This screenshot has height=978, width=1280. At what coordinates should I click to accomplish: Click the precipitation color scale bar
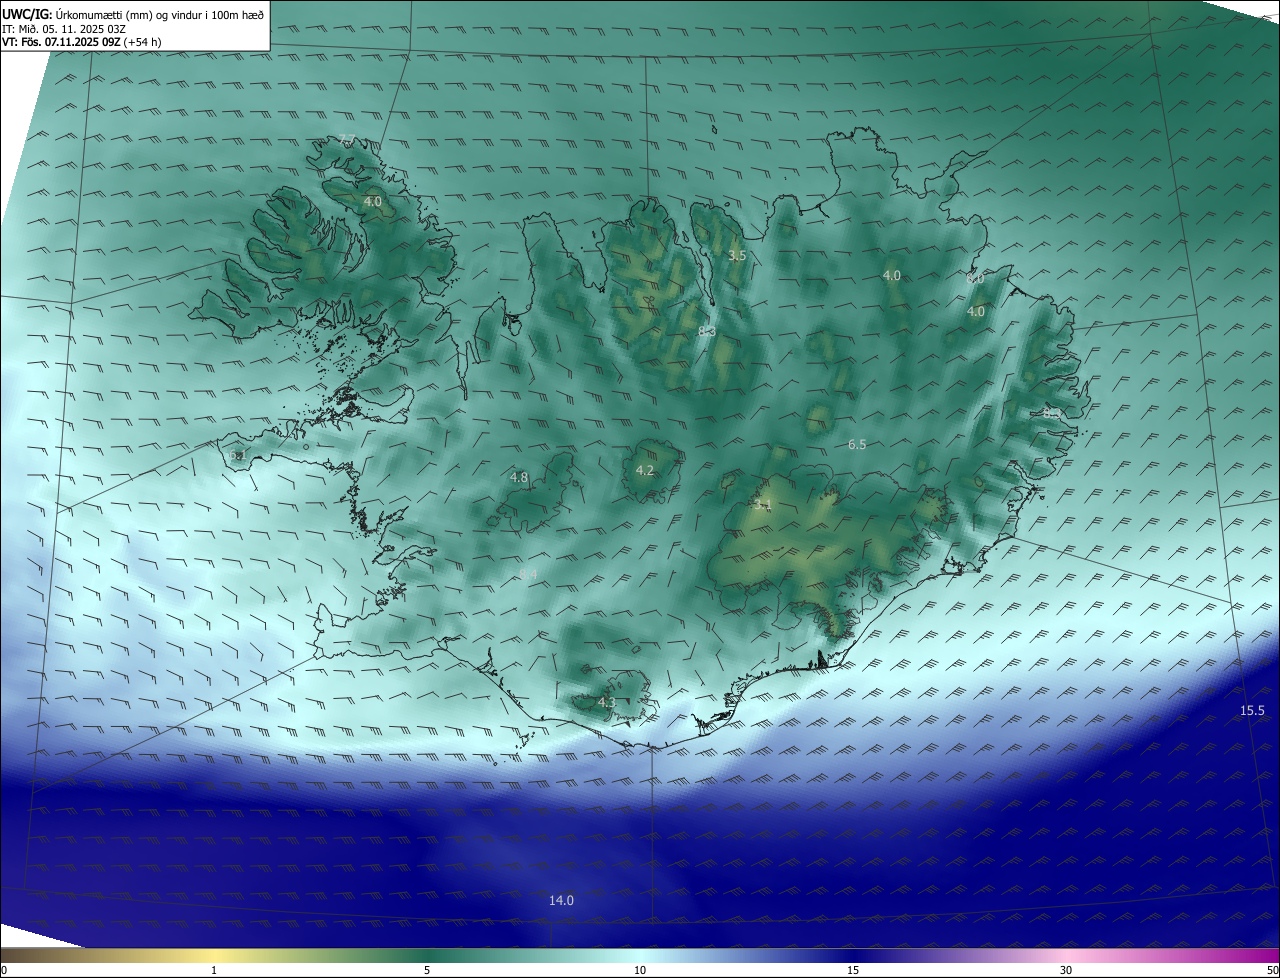pos(640,955)
